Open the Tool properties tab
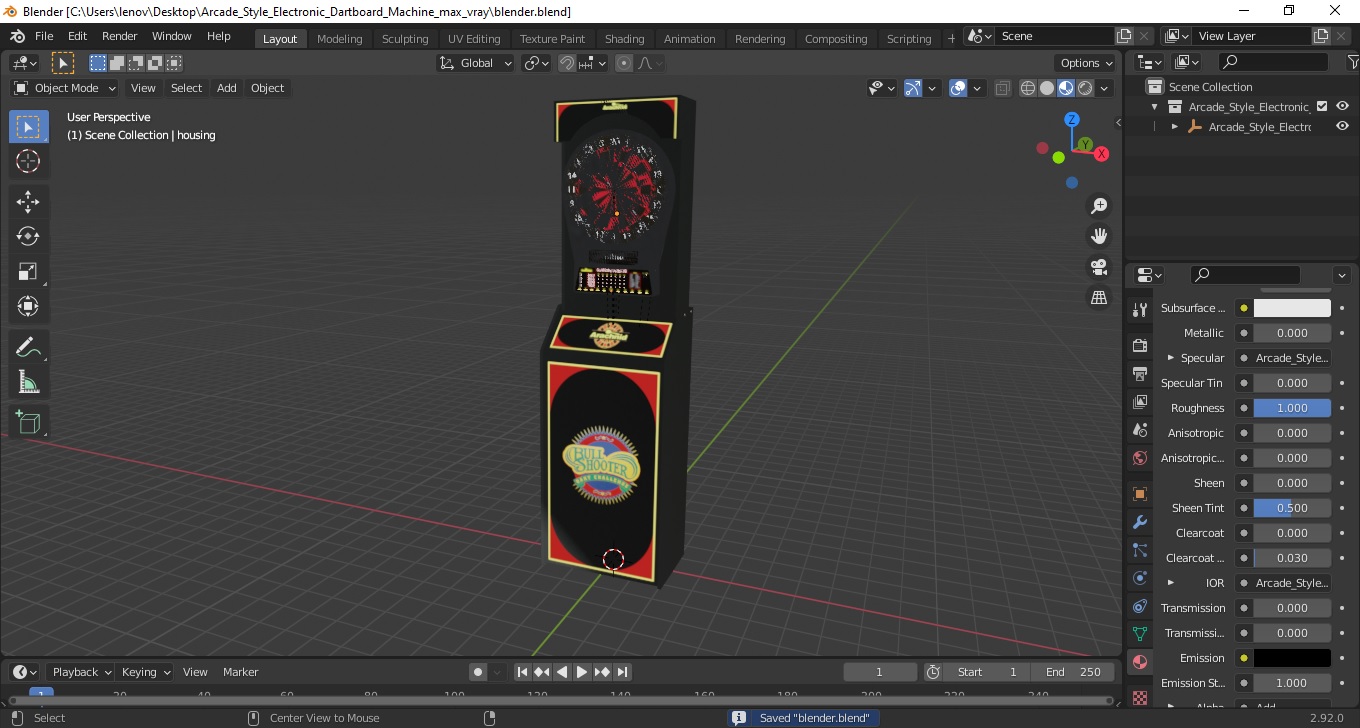The image size is (1360, 728). click(x=1139, y=310)
